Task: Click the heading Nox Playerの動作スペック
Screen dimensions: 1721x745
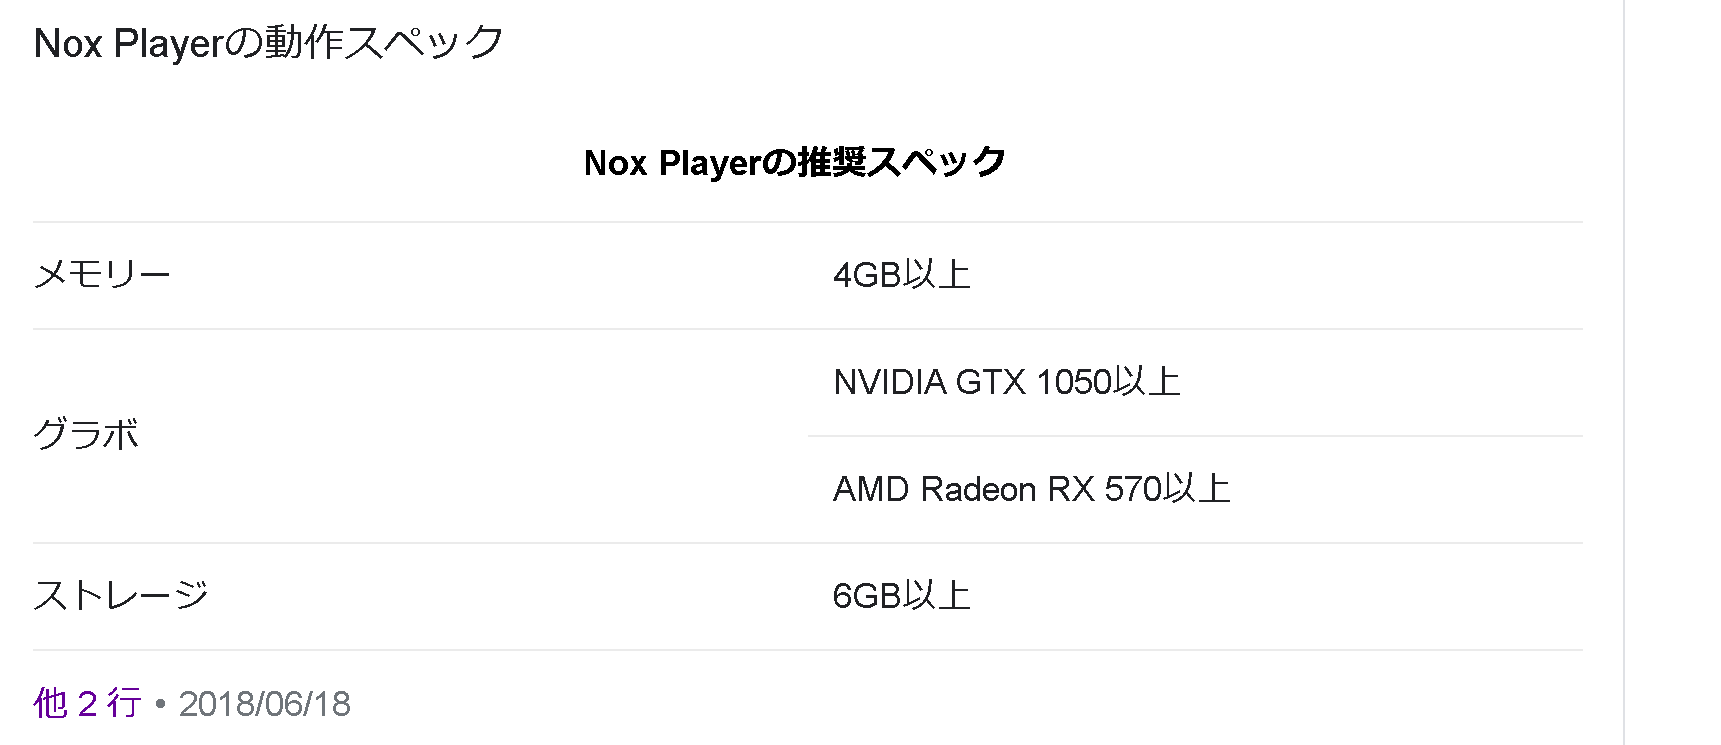Action: click(x=268, y=43)
